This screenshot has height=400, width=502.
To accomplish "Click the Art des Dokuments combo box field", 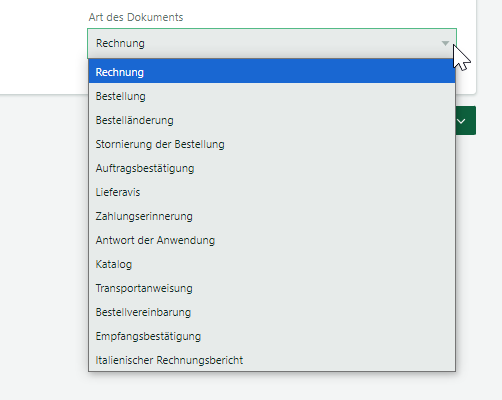I will [x=272, y=43].
